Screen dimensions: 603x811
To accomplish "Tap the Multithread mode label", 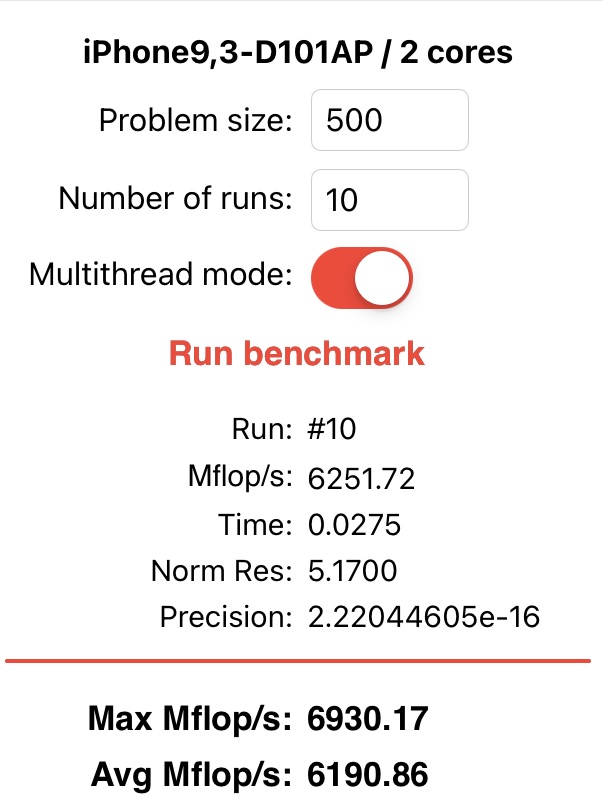I will tap(161, 275).
